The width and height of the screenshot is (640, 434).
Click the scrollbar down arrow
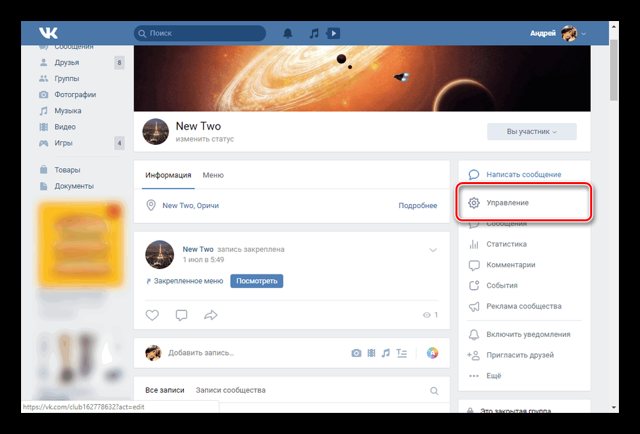click(614, 407)
